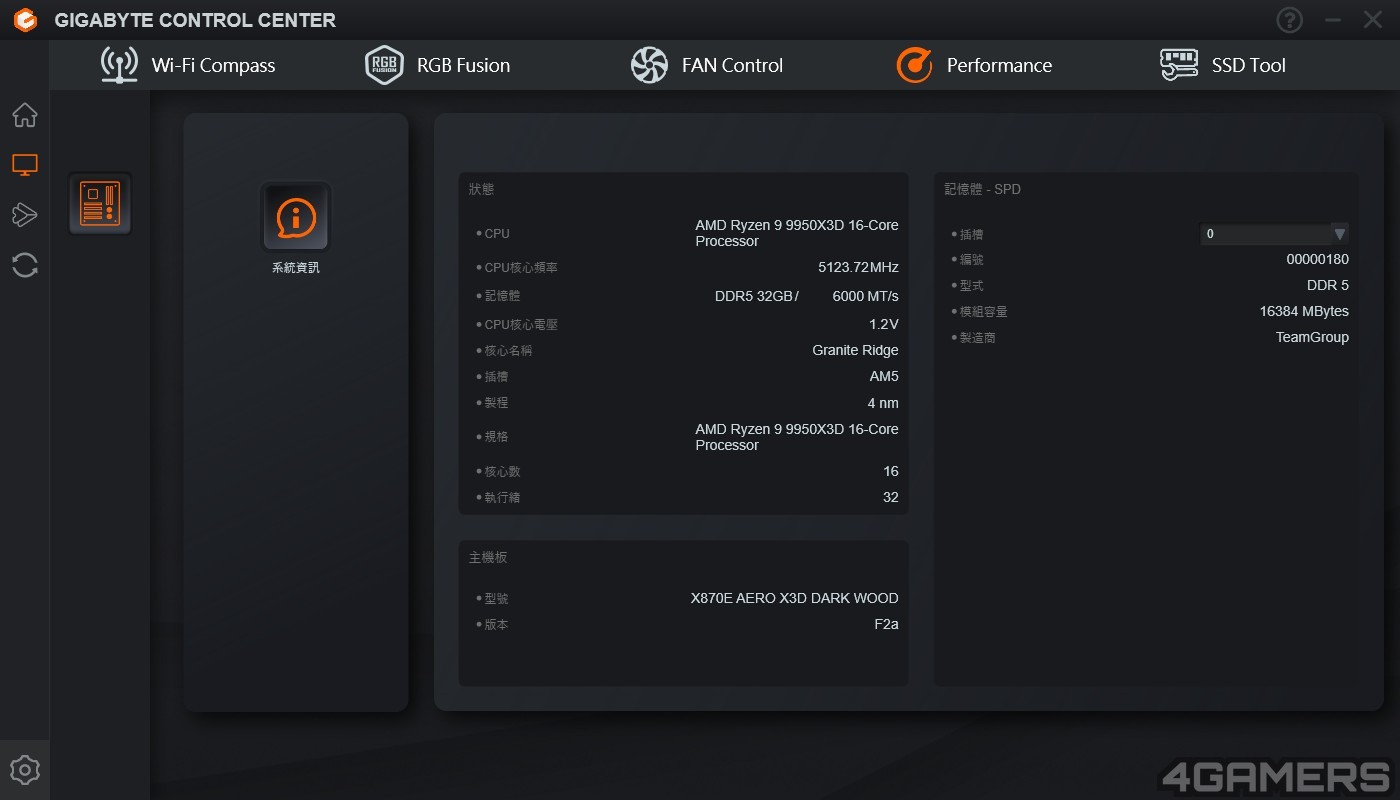Minimize the Gigabyte Control Center window

click(x=1332, y=20)
